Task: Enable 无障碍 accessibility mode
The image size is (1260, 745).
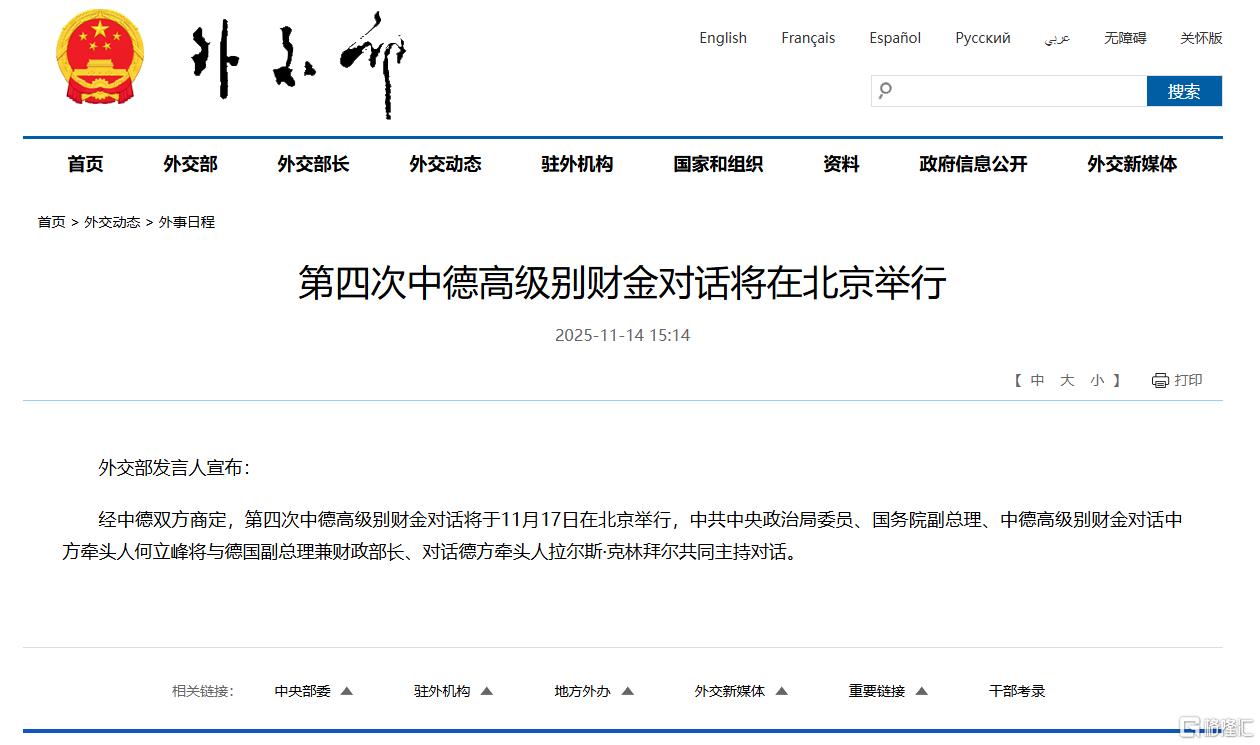Action: click(1125, 38)
